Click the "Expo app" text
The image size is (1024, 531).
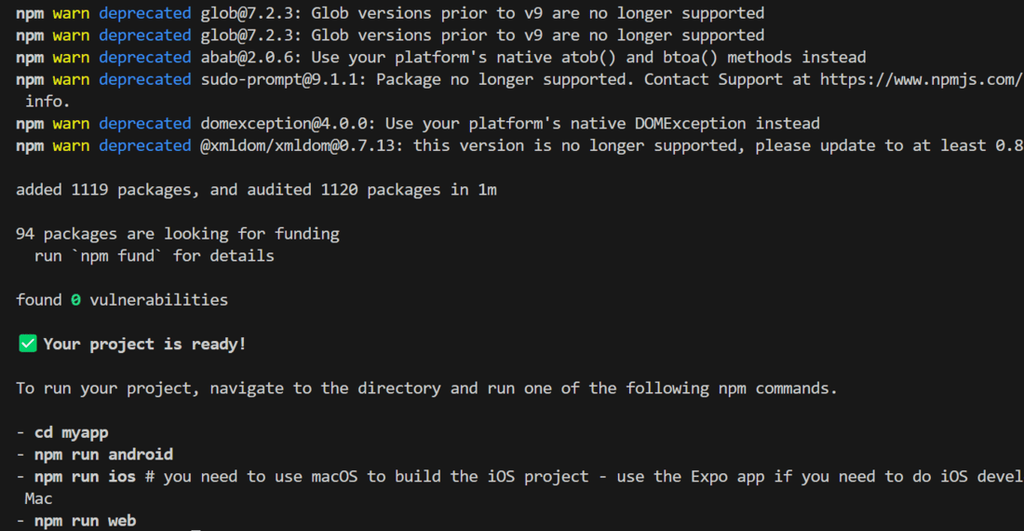[x=711, y=476]
